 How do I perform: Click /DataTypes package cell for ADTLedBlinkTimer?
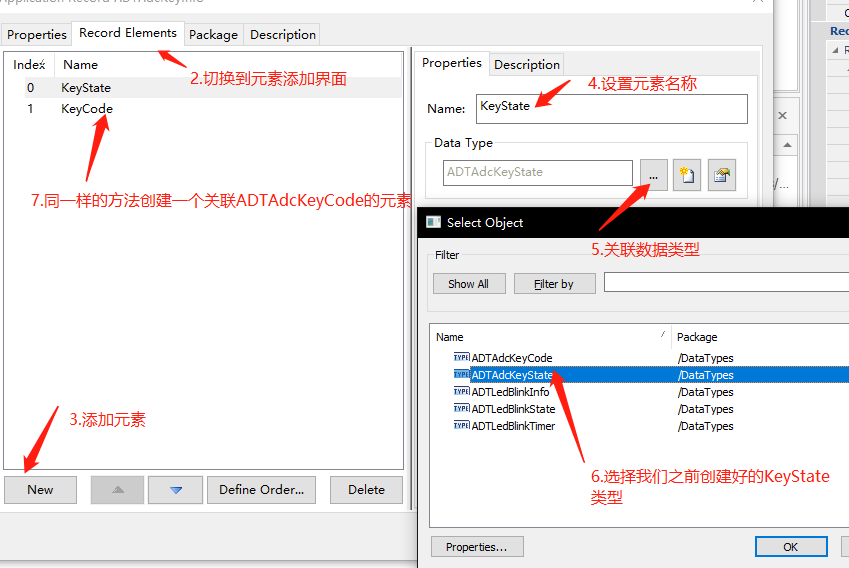(x=706, y=426)
